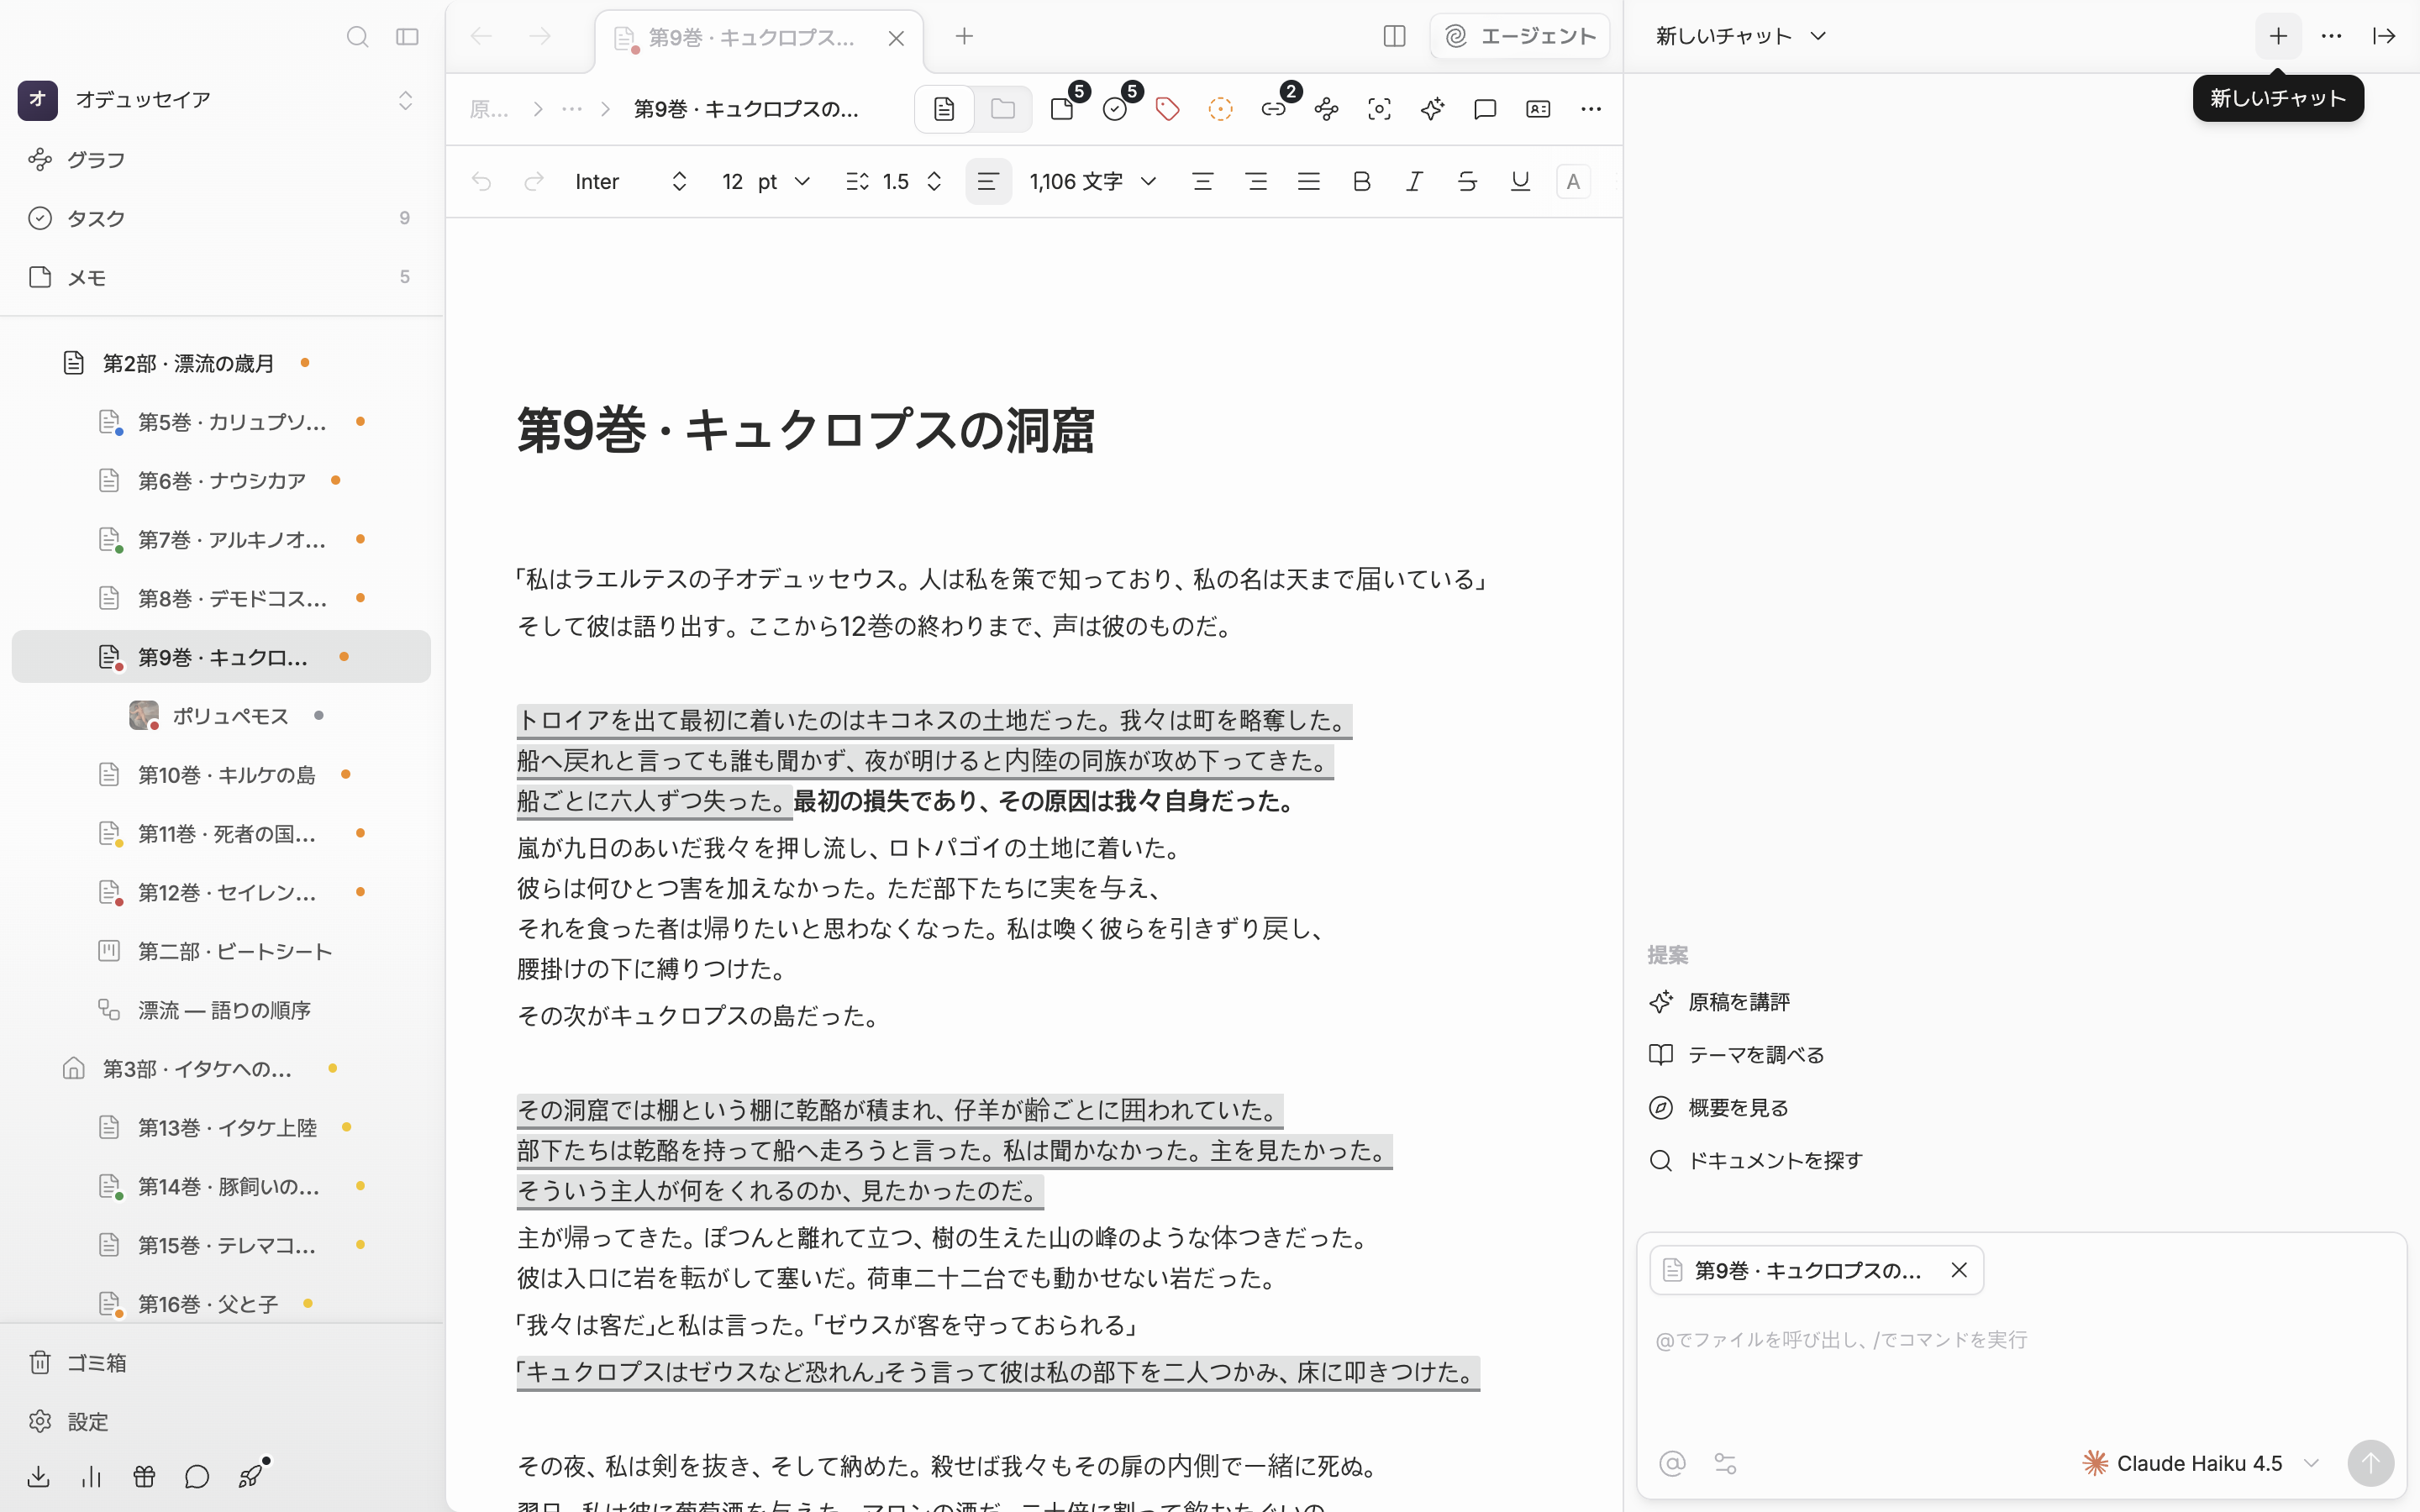The width and height of the screenshot is (2420, 1512).
Task: Switch to document view mode
Action: (944, 109)
